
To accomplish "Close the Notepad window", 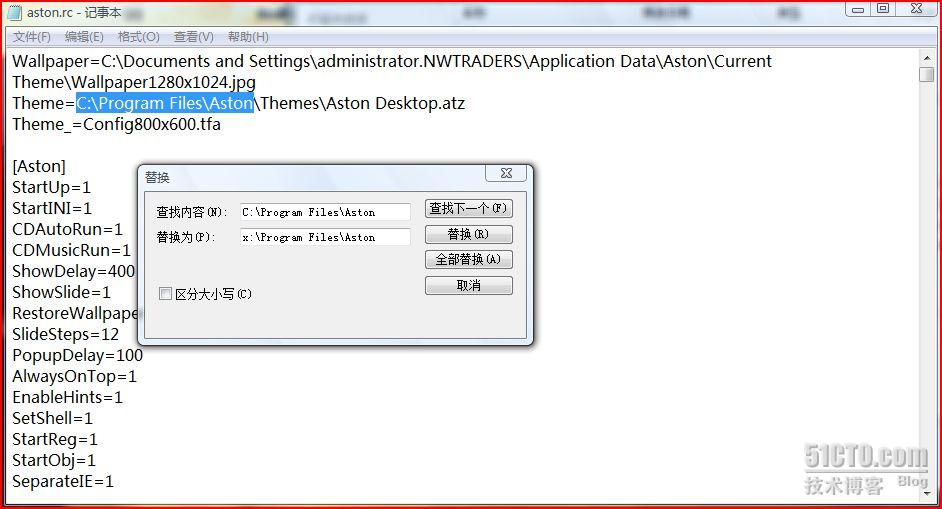I will 917,9.
